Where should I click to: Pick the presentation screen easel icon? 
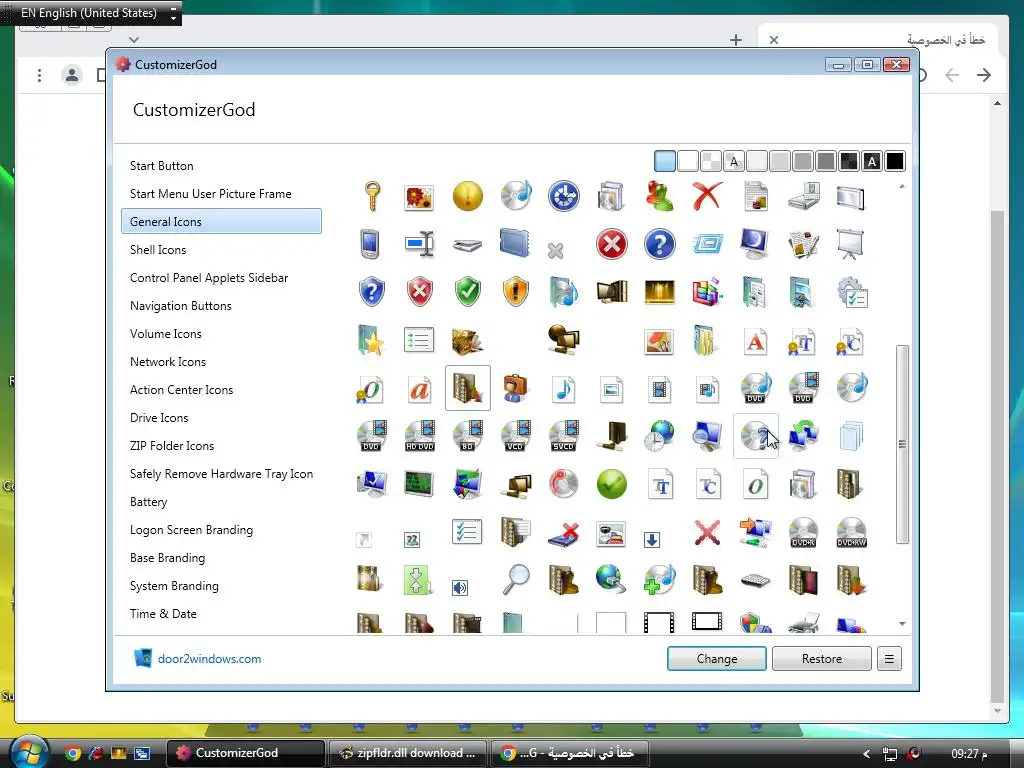coord(851,245)
